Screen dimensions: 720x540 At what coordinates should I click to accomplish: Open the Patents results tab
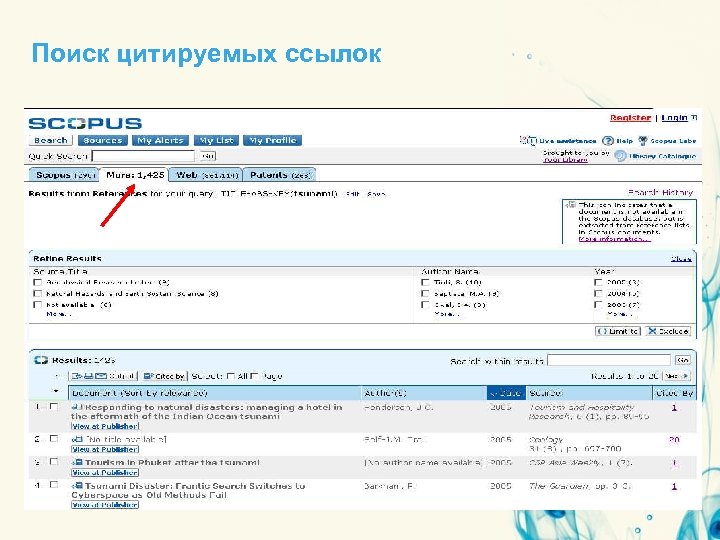pyautogui.click(x=280, y=175)
